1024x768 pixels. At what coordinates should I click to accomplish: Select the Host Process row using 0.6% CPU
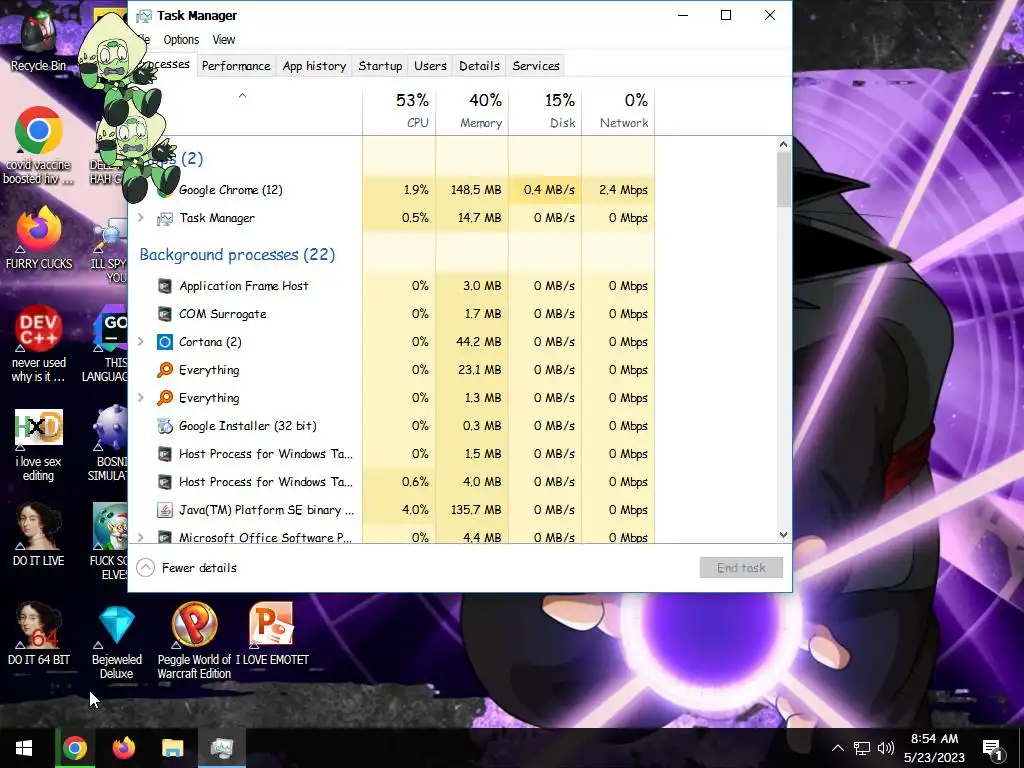coord(392,481)
